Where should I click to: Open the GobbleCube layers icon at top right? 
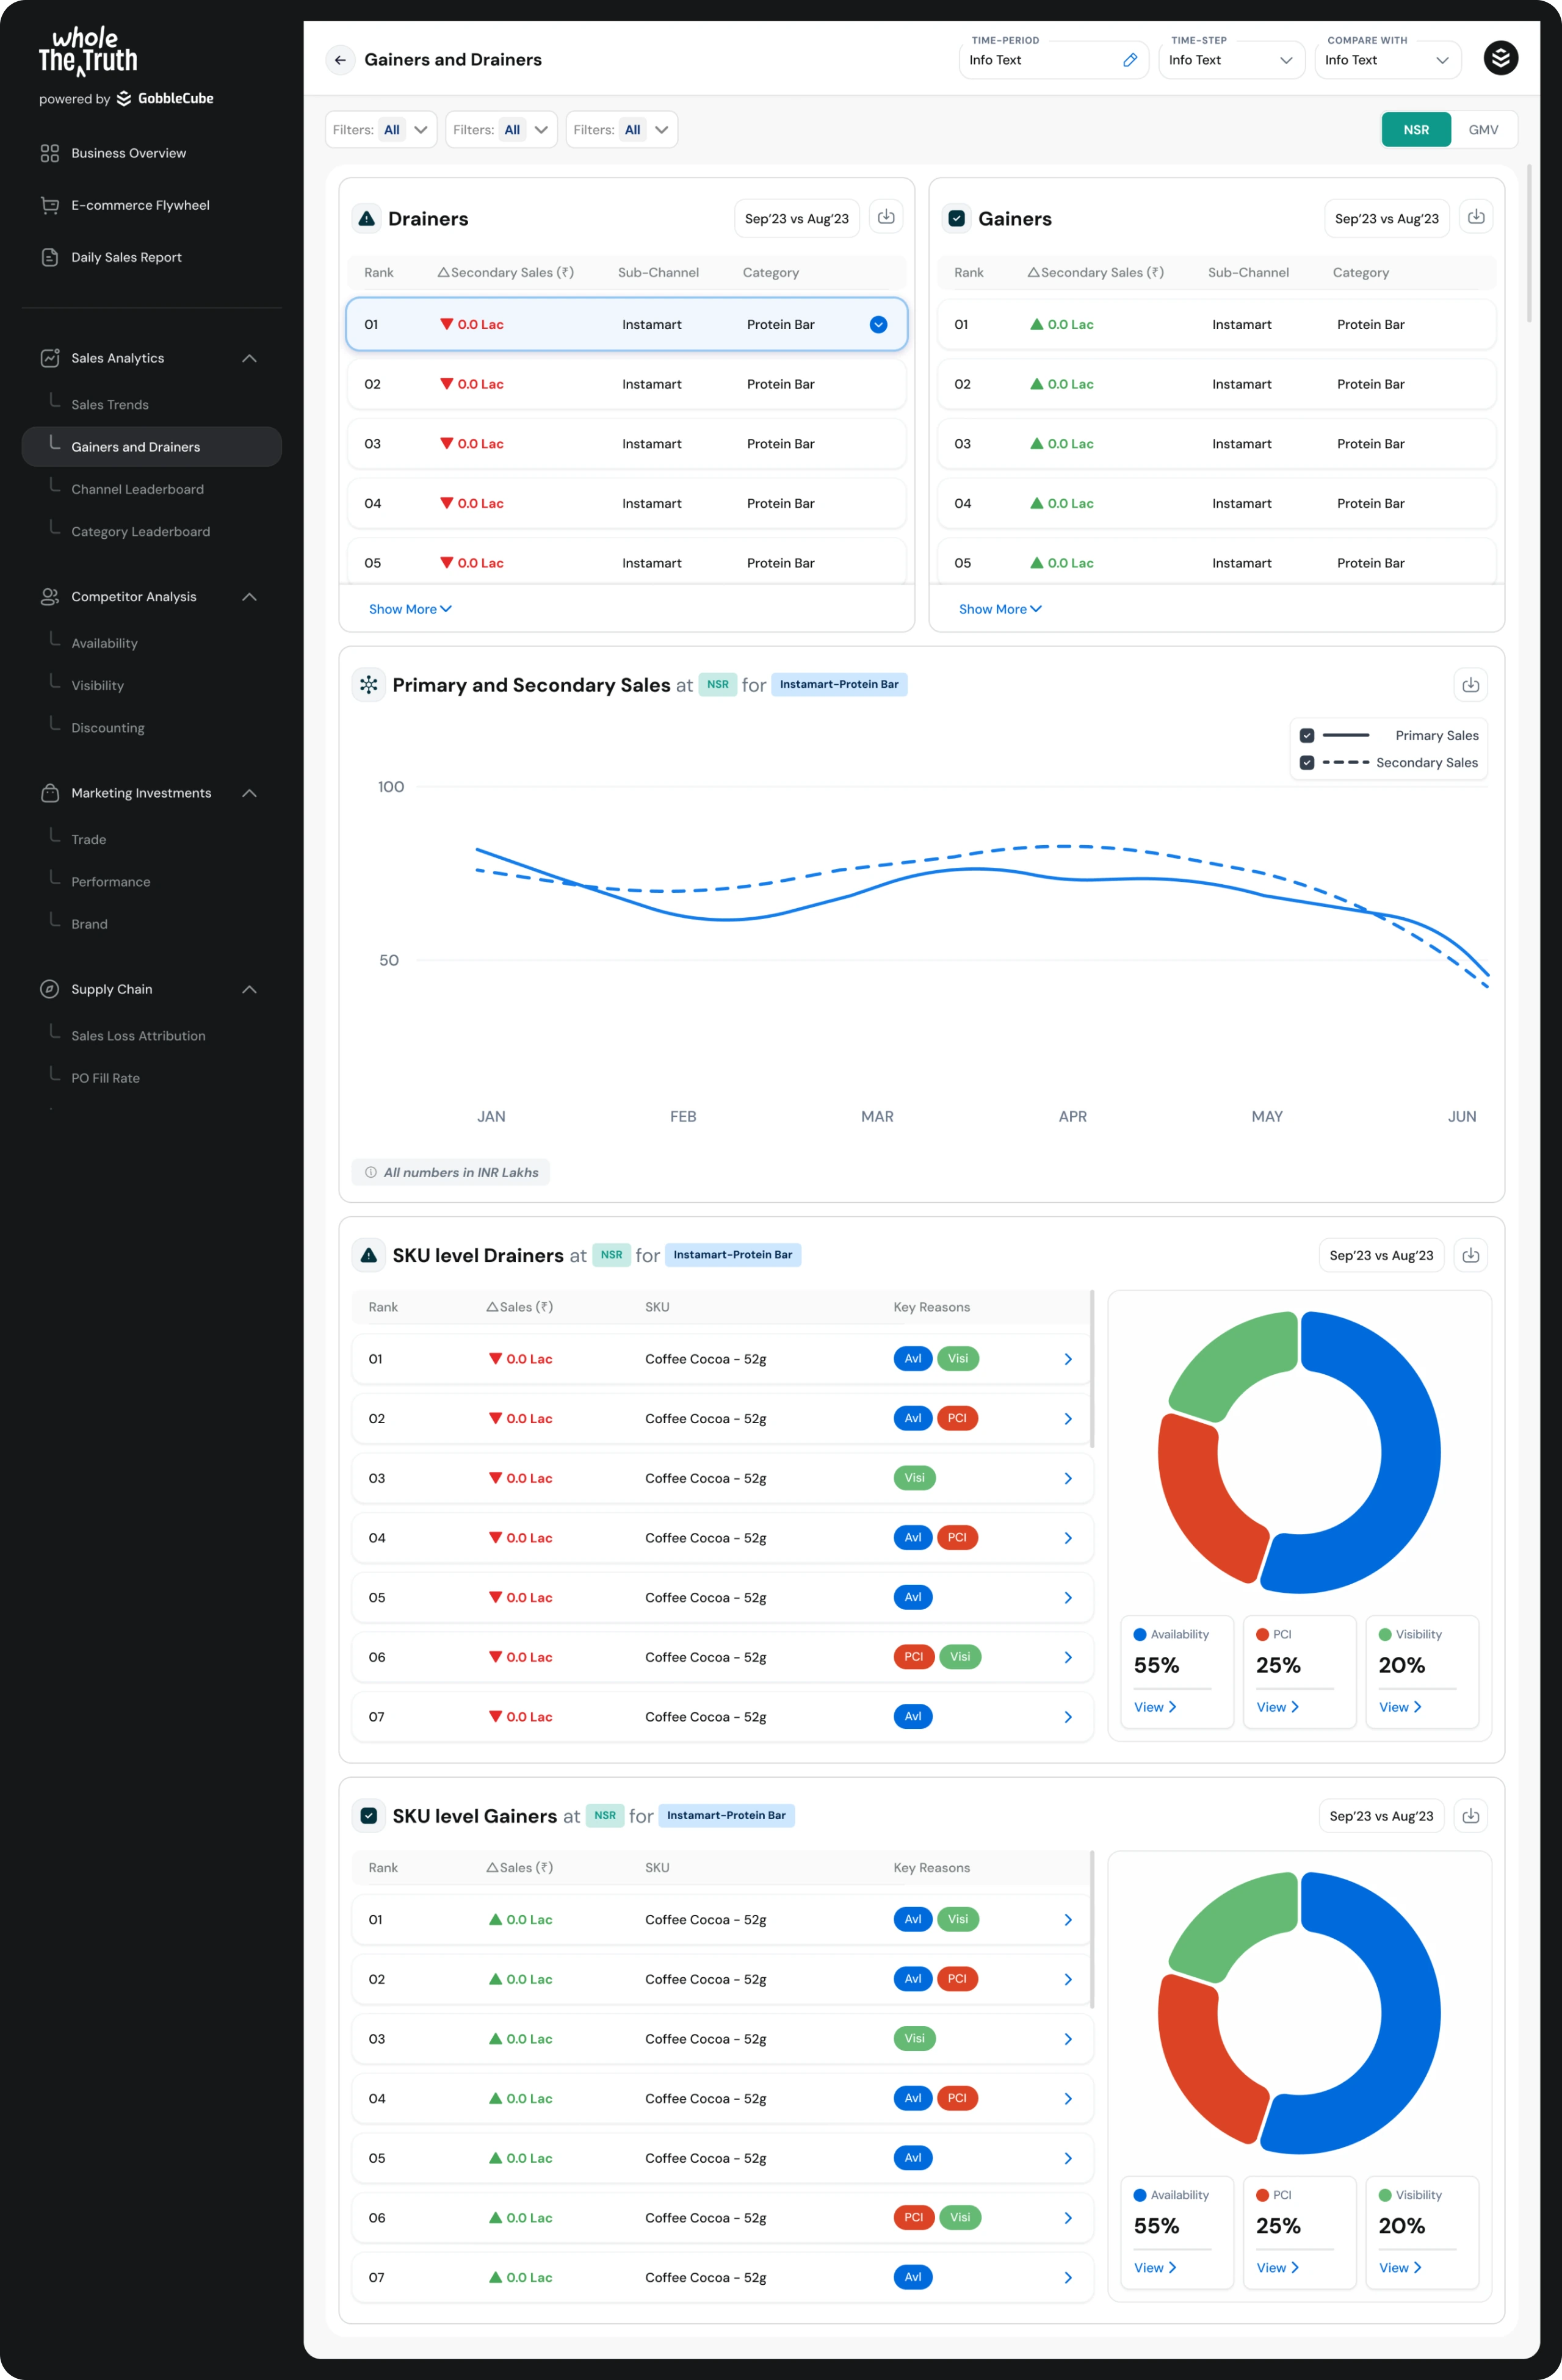(1500, 58)
